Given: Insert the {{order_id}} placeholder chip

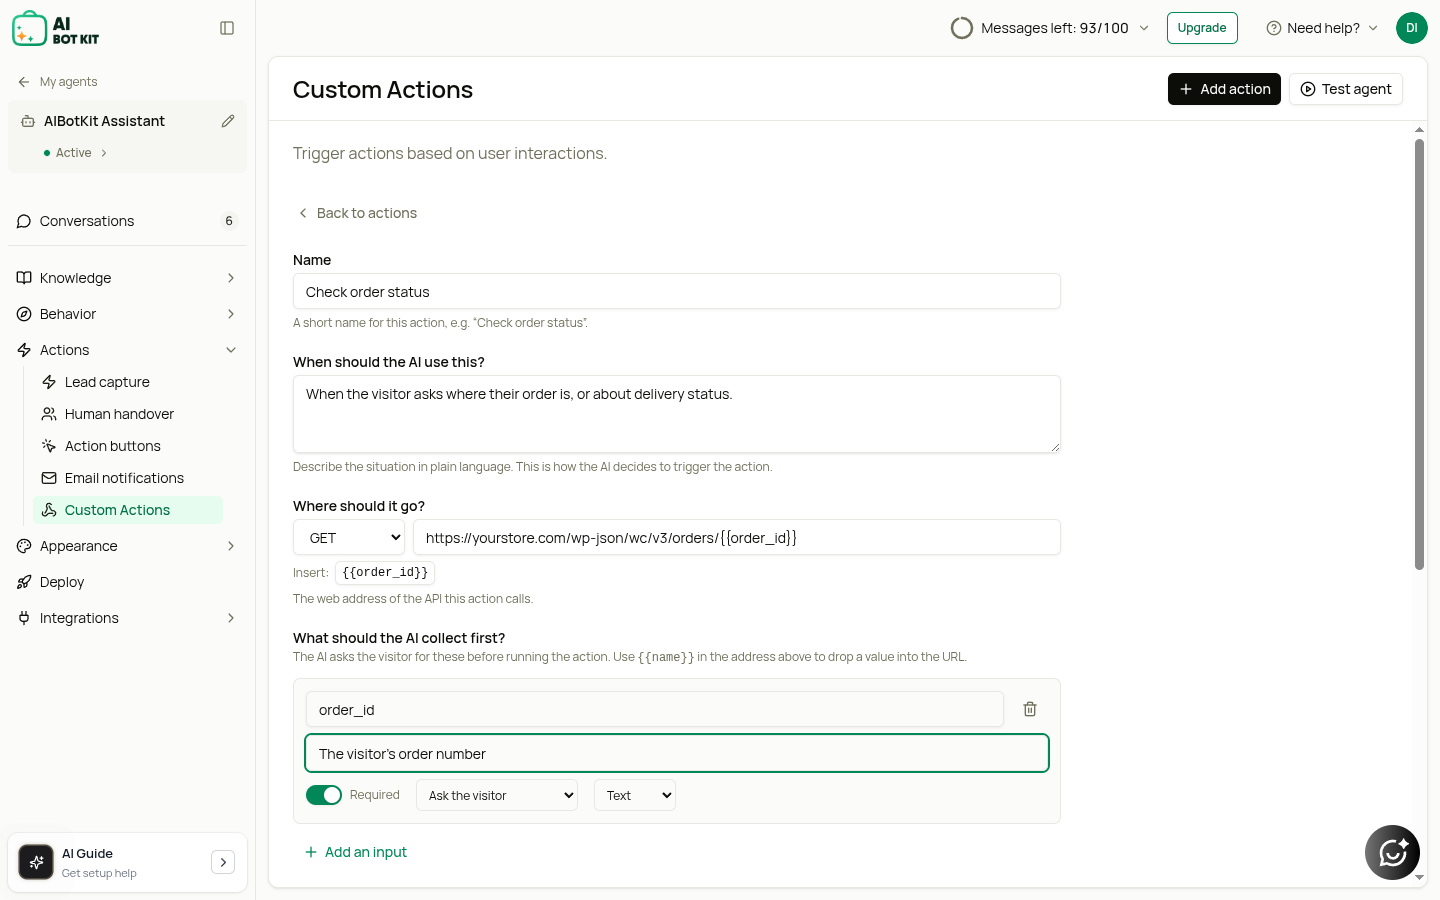Looking at the screenshot, I should [x=385, y=572].
